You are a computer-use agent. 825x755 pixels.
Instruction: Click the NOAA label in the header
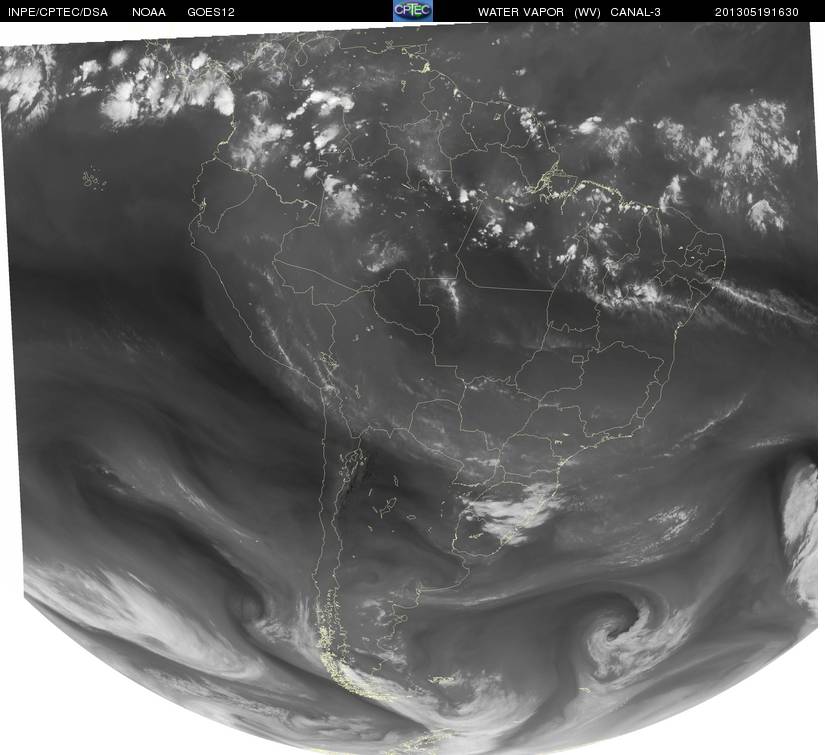(149, 12)
